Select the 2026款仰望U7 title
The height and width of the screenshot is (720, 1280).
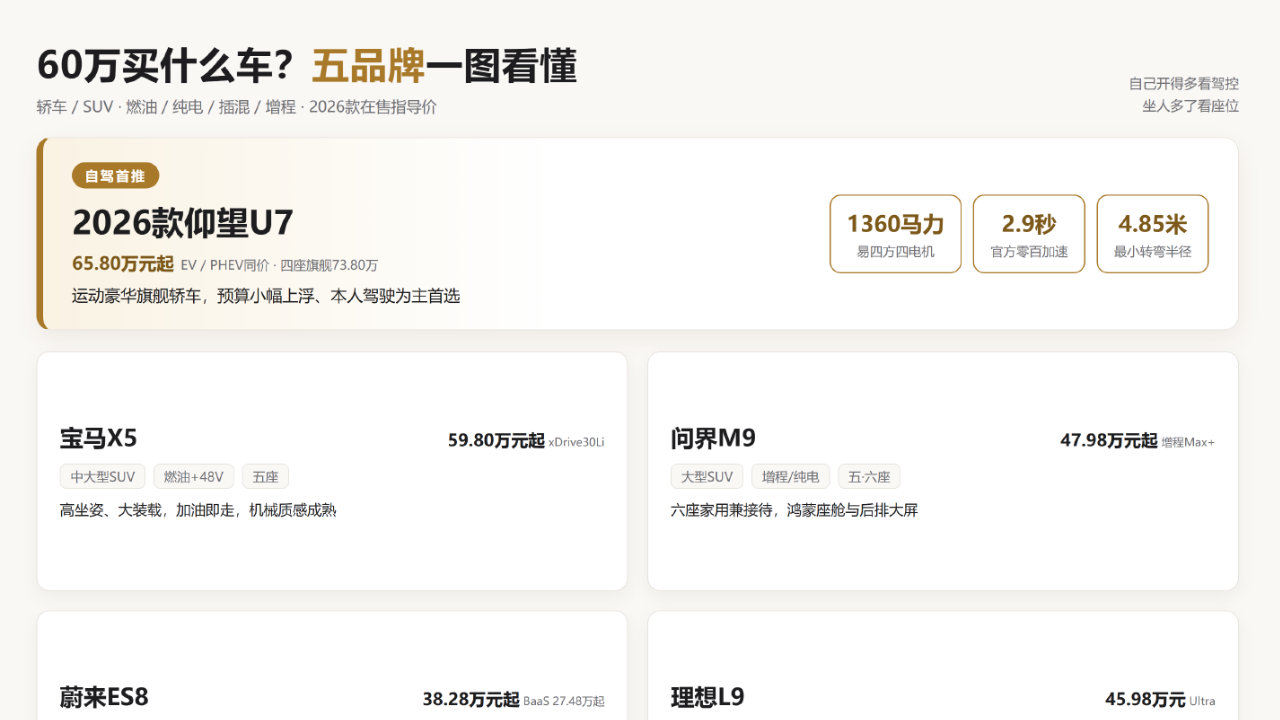183,223
